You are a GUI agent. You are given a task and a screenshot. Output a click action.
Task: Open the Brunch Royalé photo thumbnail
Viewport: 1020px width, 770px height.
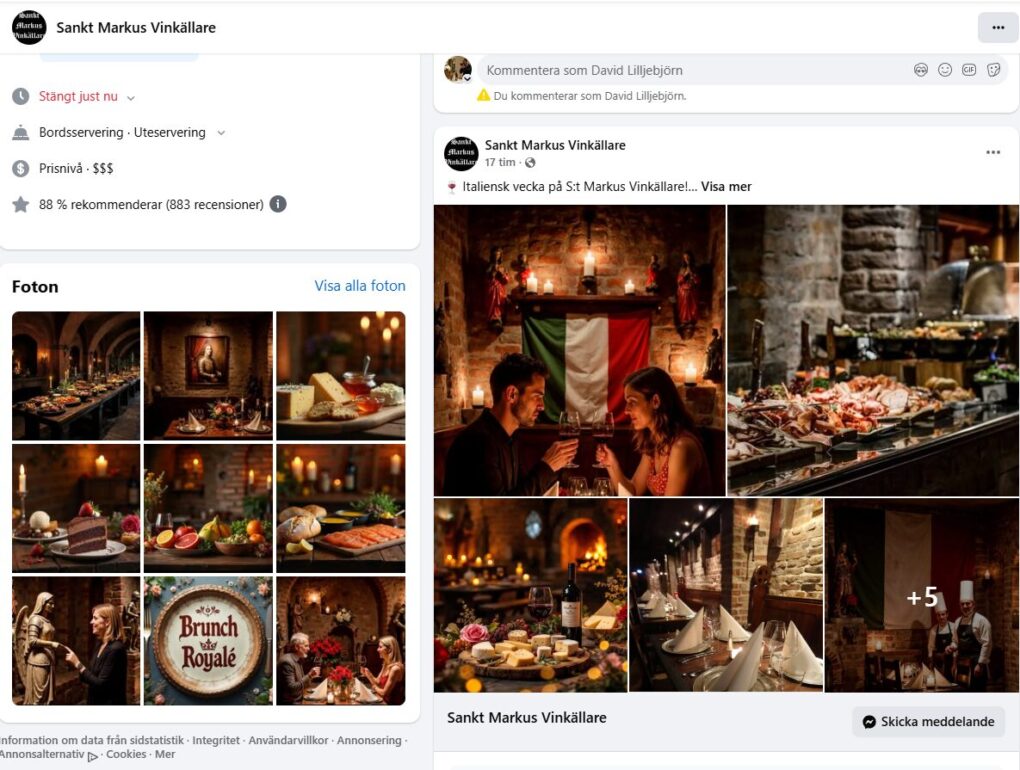click(208, 640)
